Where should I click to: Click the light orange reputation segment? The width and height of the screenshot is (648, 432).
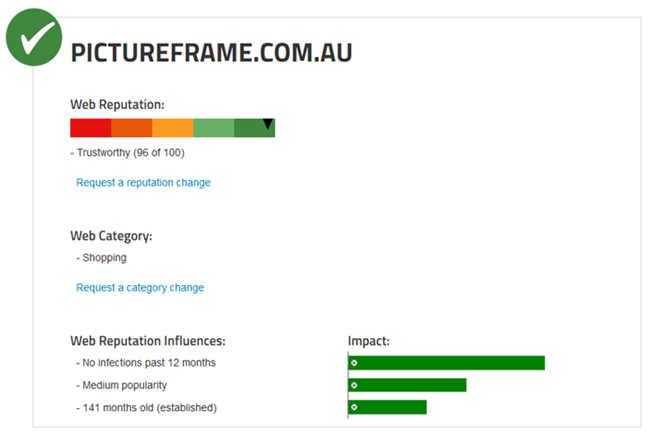coord(172,128)
